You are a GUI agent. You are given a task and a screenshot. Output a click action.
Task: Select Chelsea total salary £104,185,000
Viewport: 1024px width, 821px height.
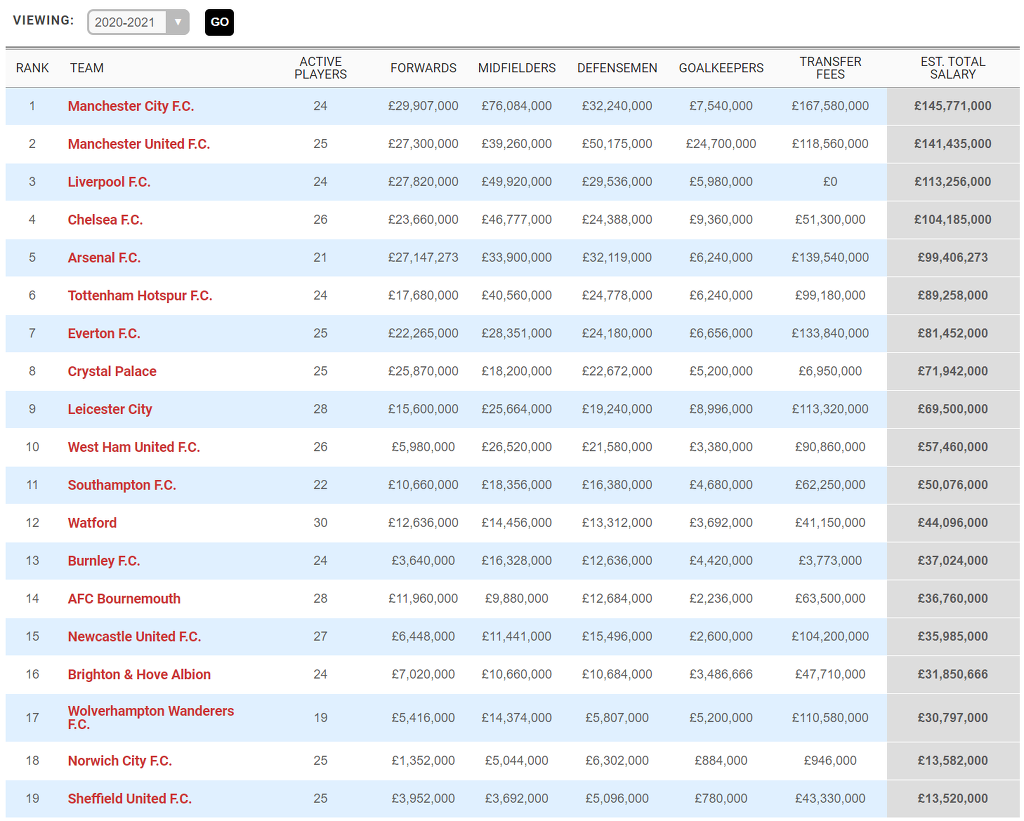[953, 219]
